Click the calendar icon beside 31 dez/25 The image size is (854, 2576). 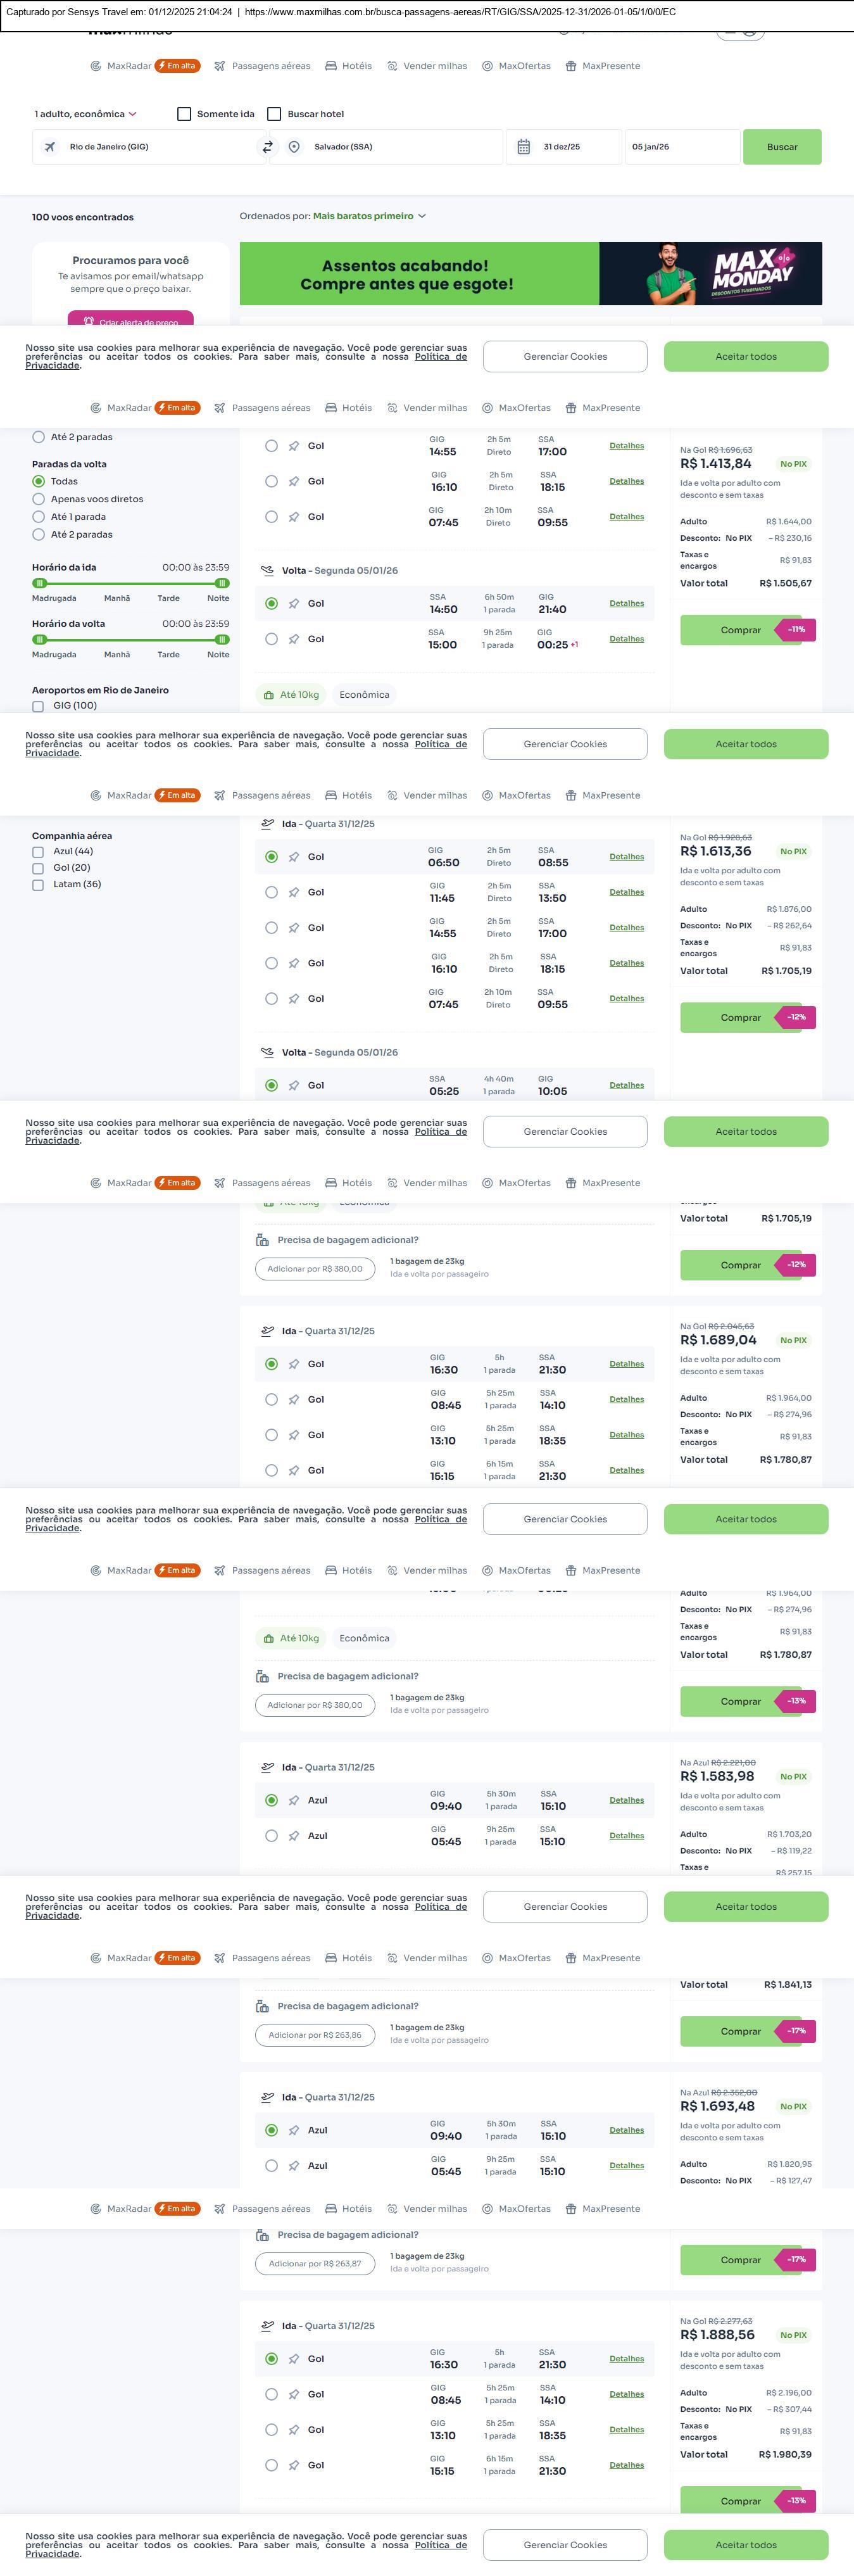[523, 147]
